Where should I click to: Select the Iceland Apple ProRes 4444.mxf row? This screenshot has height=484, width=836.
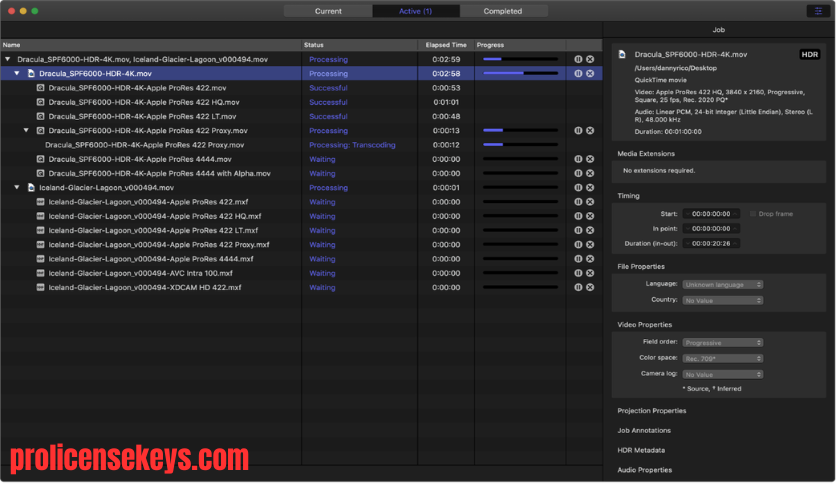coord(301,259)
